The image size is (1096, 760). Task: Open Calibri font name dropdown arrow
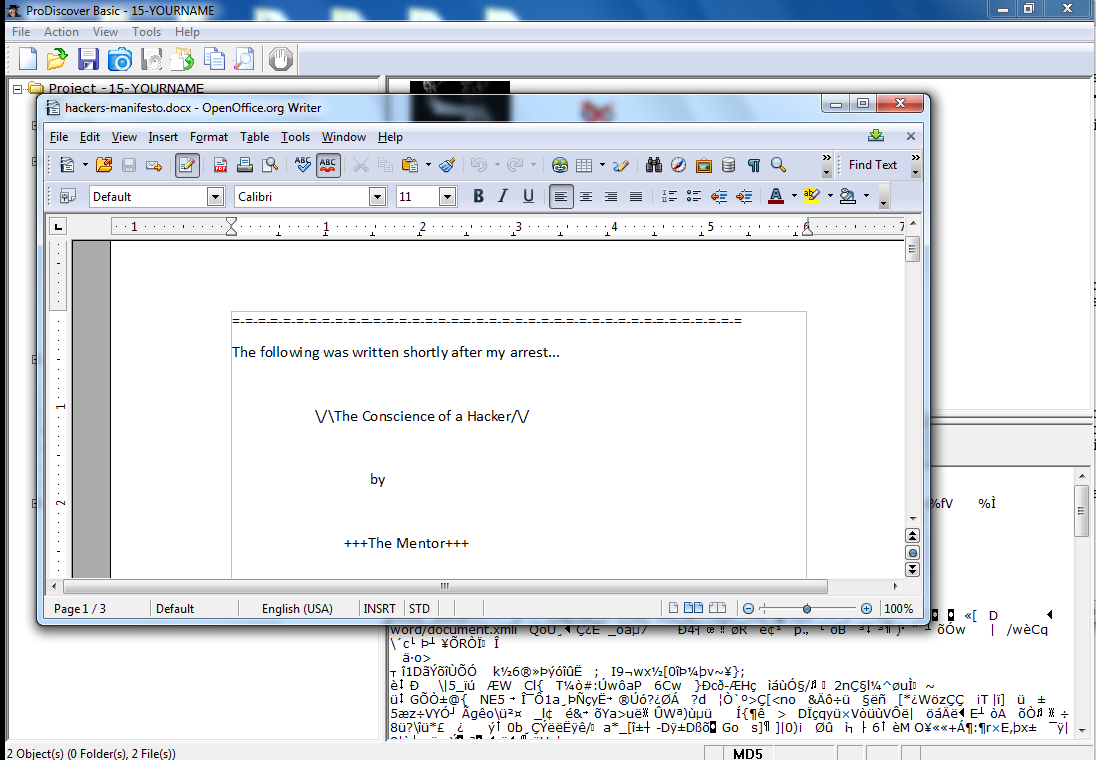(377, 196)
